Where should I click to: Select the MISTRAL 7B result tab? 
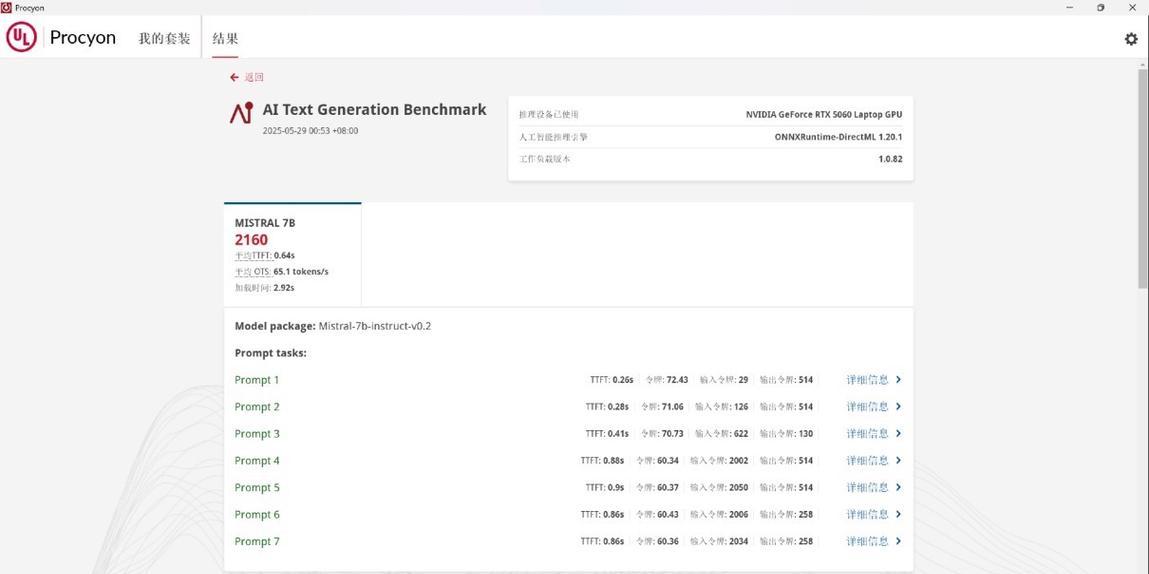292,254
